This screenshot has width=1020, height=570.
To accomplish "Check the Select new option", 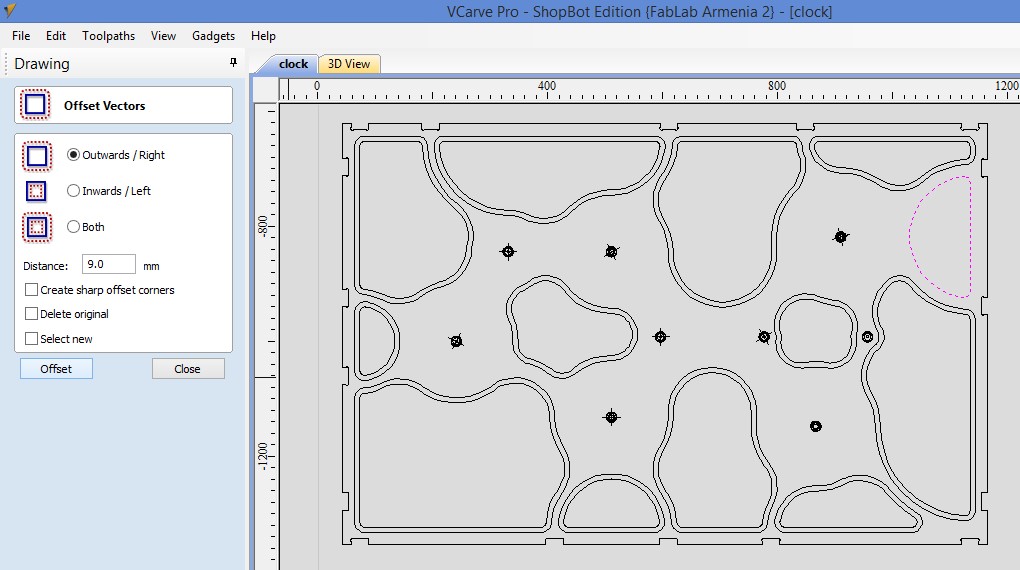I will (x=31, y=338).
